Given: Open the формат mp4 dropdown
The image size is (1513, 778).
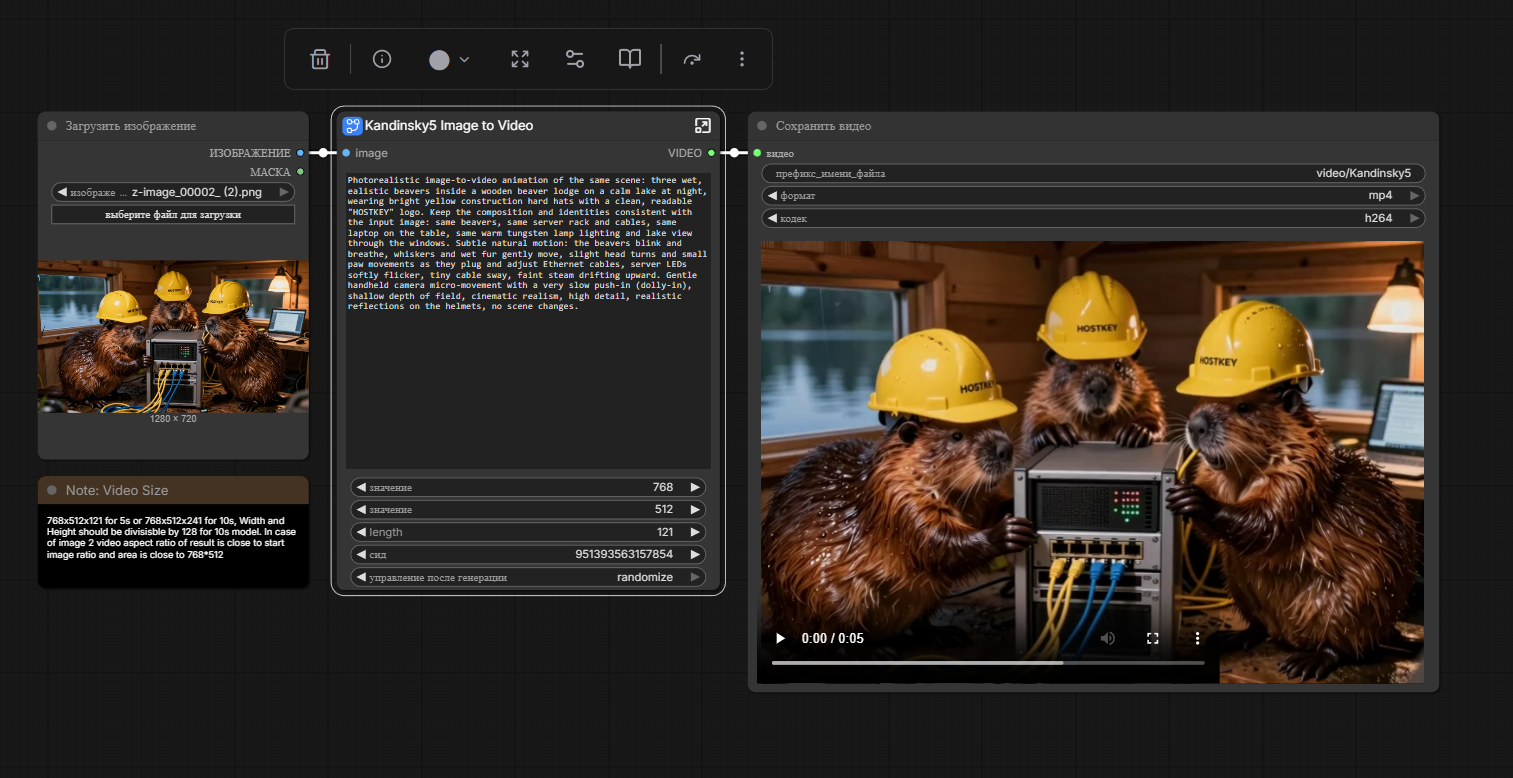Looking at the screenshot, I should (x=1092, y=196).
